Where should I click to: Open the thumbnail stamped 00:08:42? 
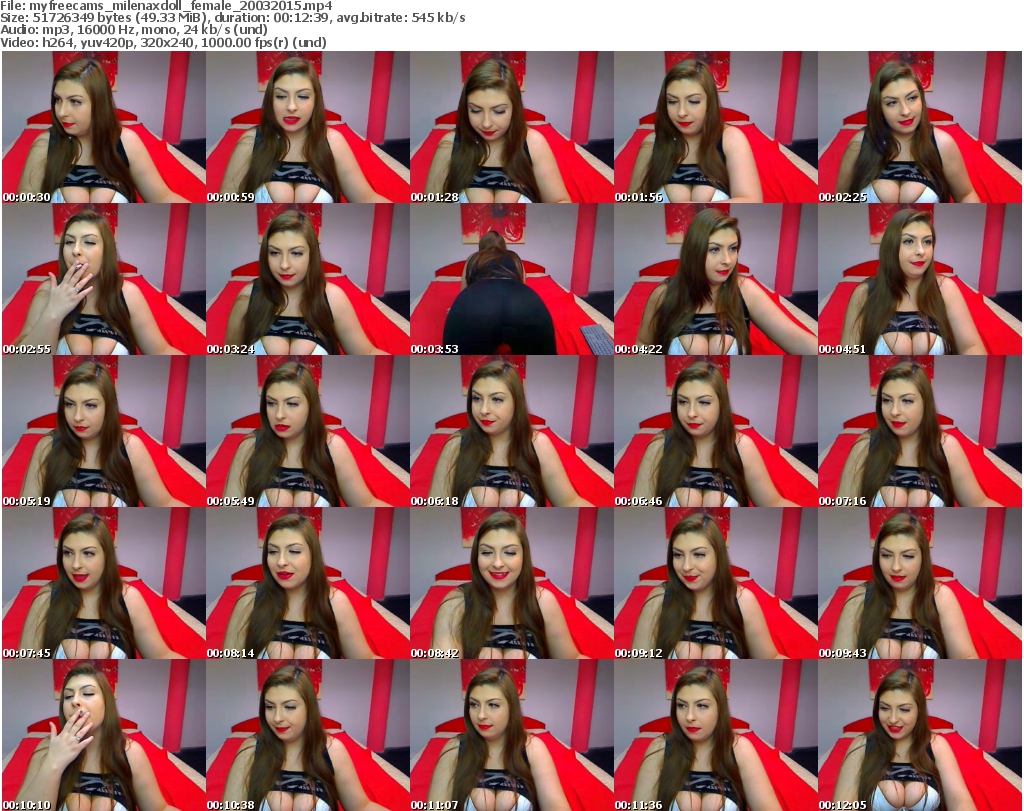tap(512, 583)
